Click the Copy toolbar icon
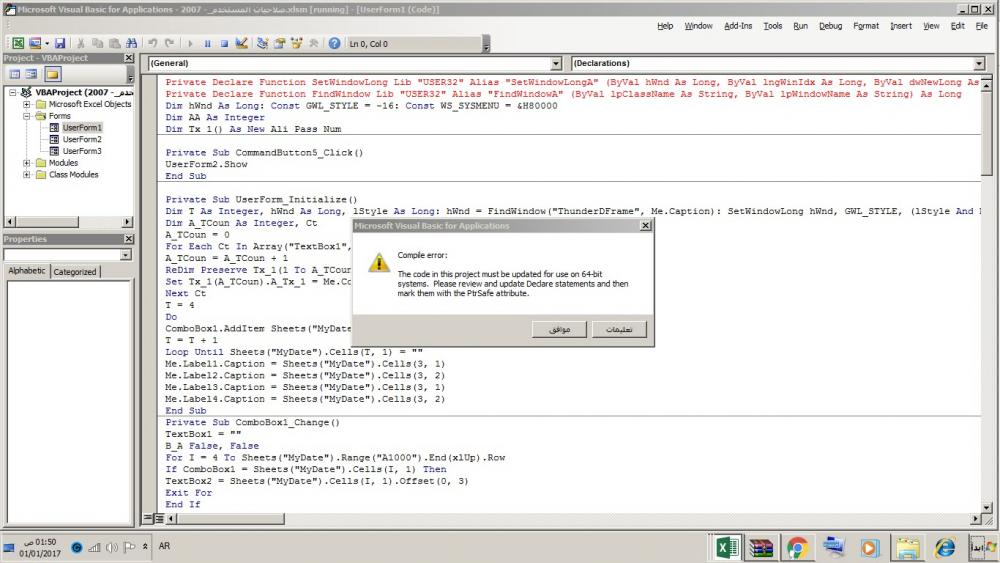 point(98,43)
